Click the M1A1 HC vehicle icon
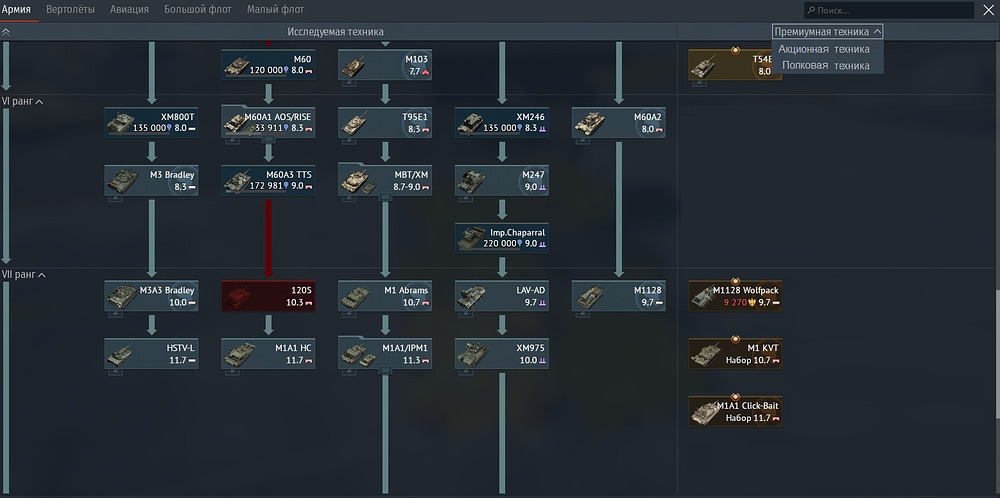 tap(237, 354)
